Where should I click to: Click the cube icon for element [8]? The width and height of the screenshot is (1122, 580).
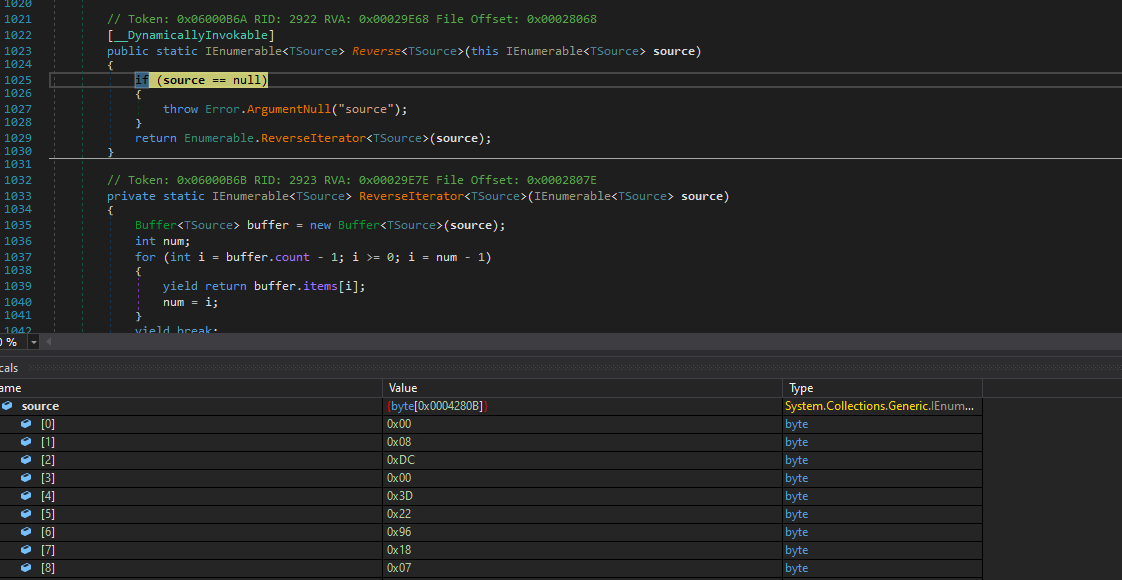(x=26, y=568)
